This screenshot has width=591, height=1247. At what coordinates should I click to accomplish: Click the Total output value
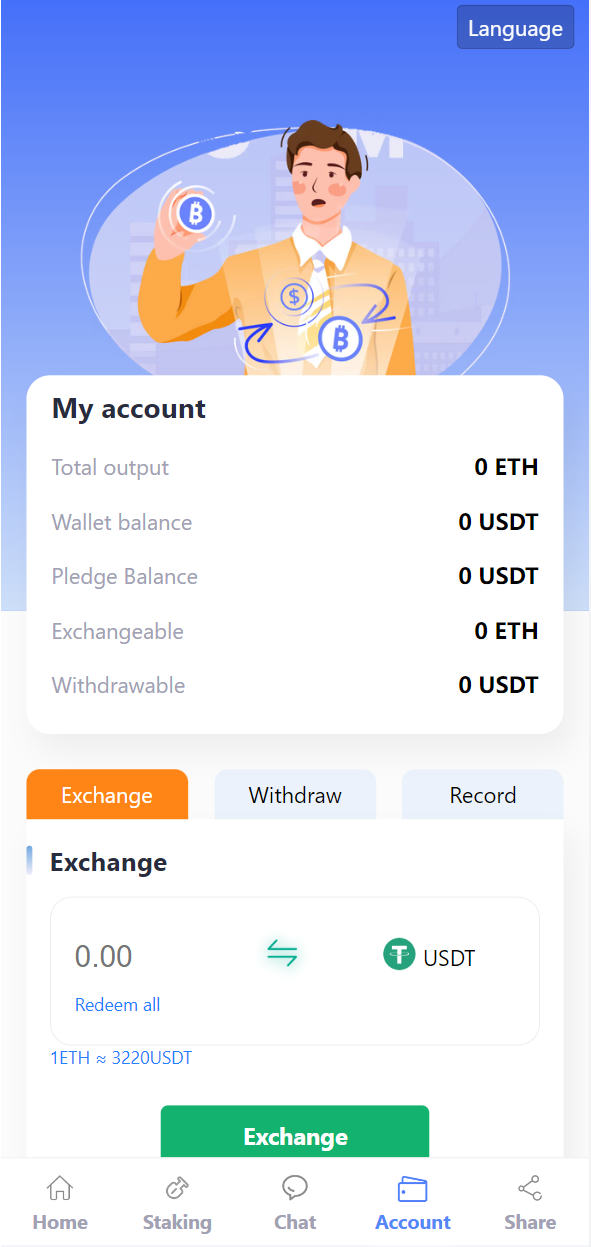point(506,467)
